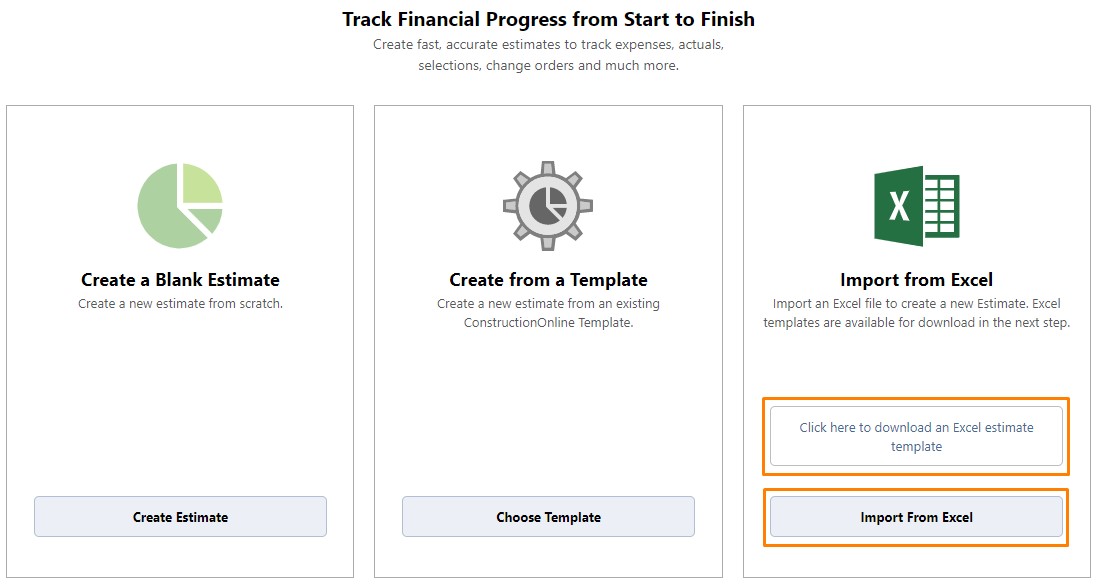Click the white X on Excel logo
The image size is (1097, 587).
(x=899, y=206)
